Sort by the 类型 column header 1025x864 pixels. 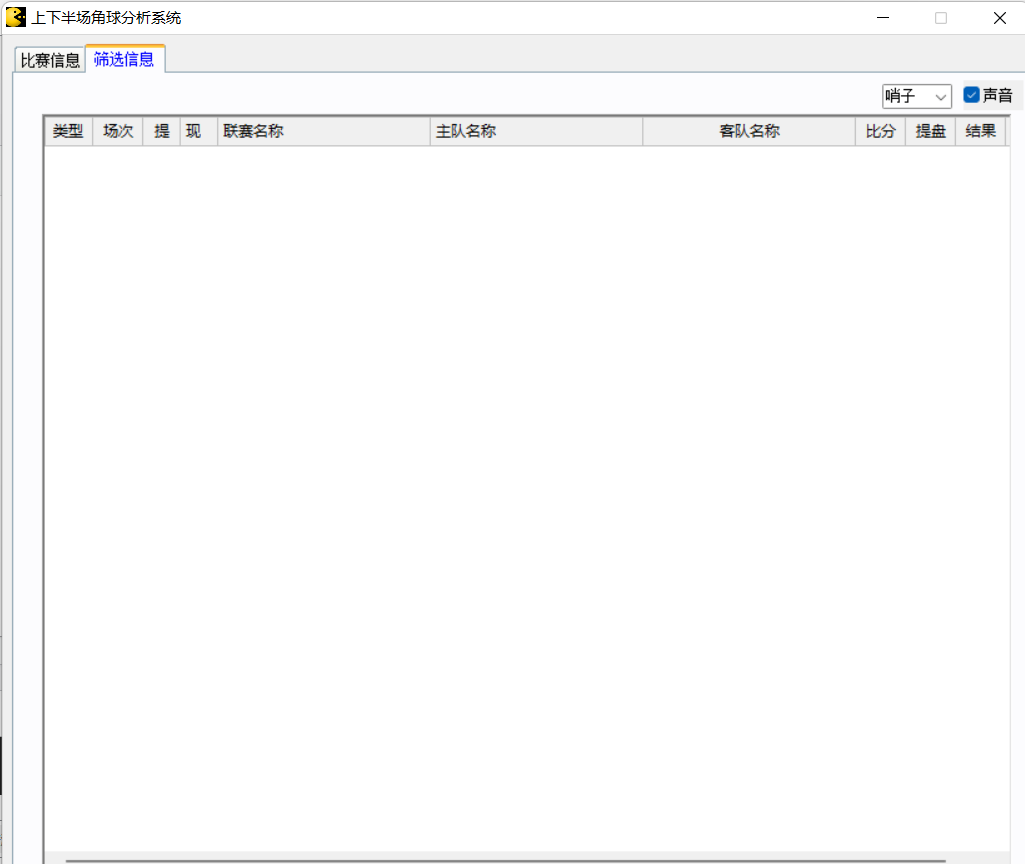(x=68, y=131)
